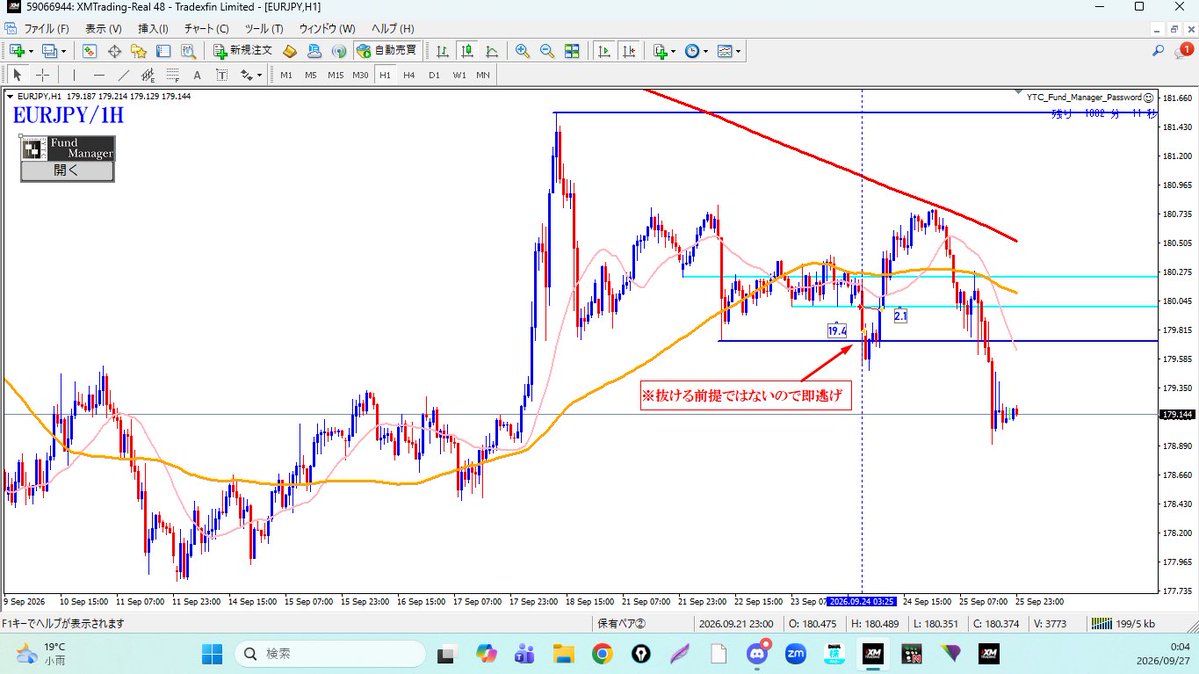Open the ウィンドウ (W) menu
The image size is (1199, 674).
tap(327, 28)
